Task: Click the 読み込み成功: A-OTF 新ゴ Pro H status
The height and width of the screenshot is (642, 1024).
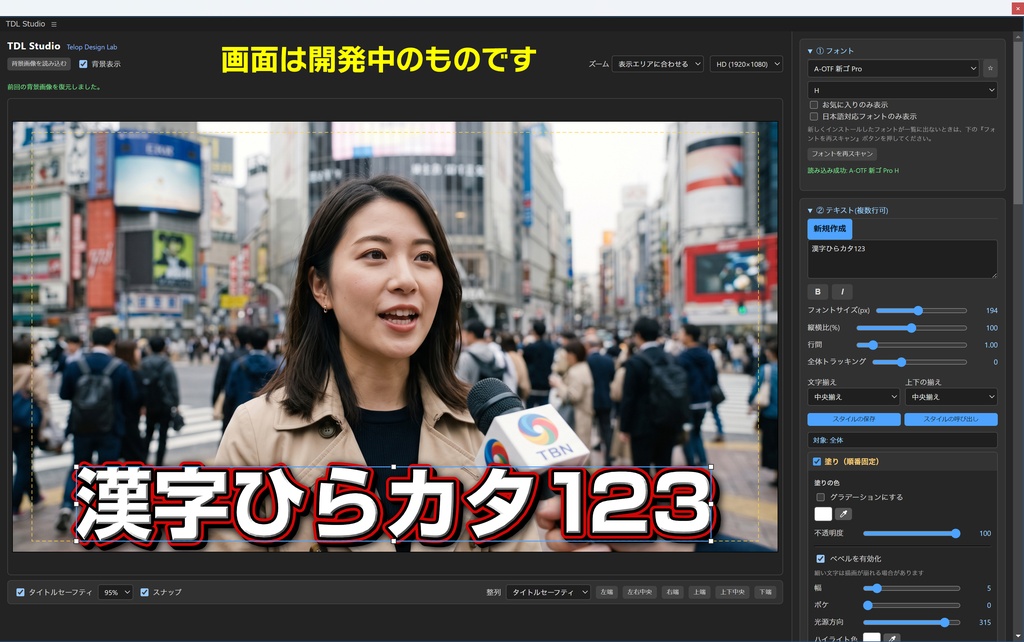Action: [853, 170]
